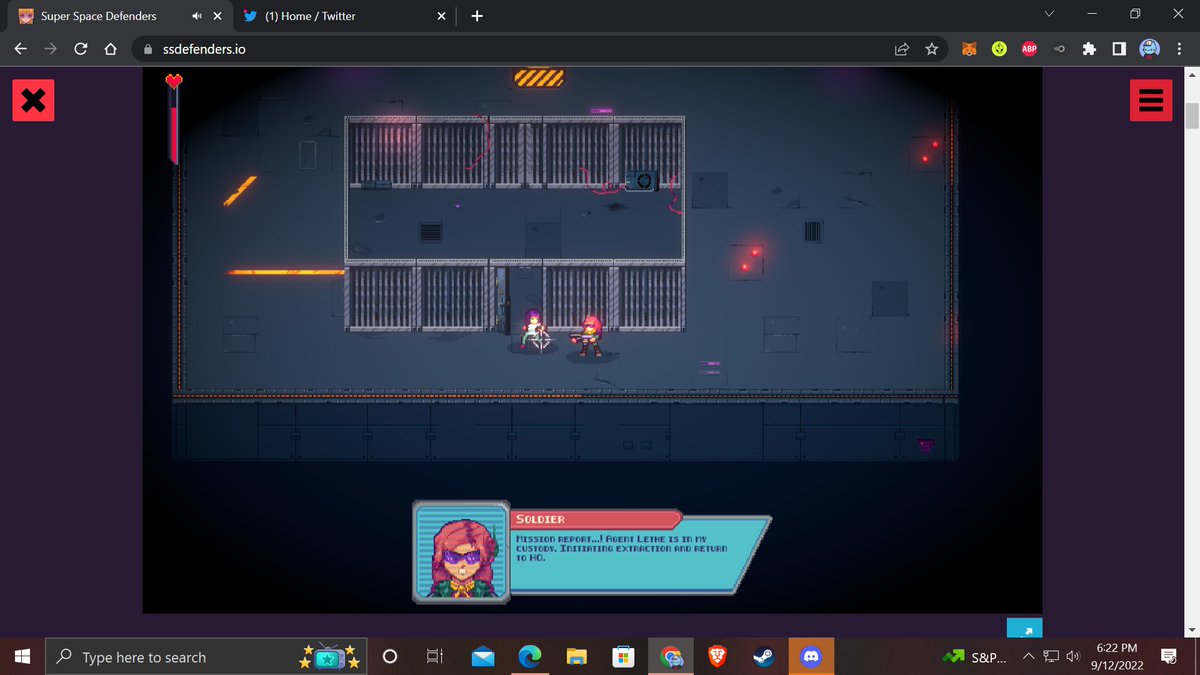1200x675 pixels.
Task: Click the Soldier character portrait
Action: coord(462,553)
